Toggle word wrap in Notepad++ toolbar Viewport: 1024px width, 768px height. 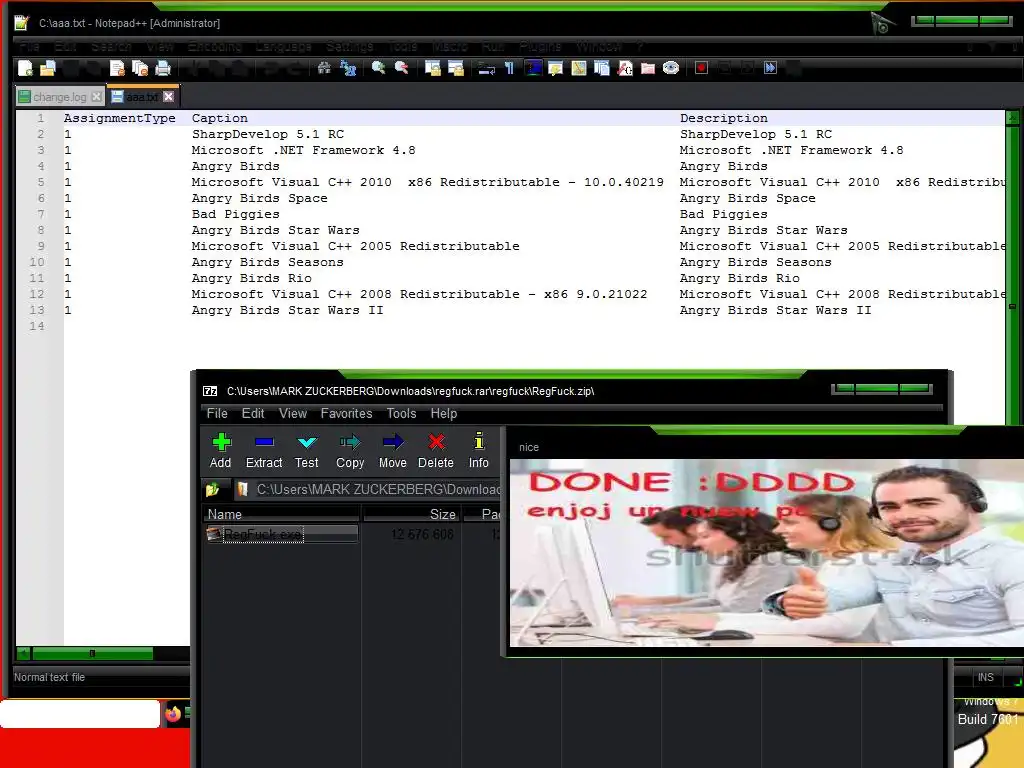(487, 68)
